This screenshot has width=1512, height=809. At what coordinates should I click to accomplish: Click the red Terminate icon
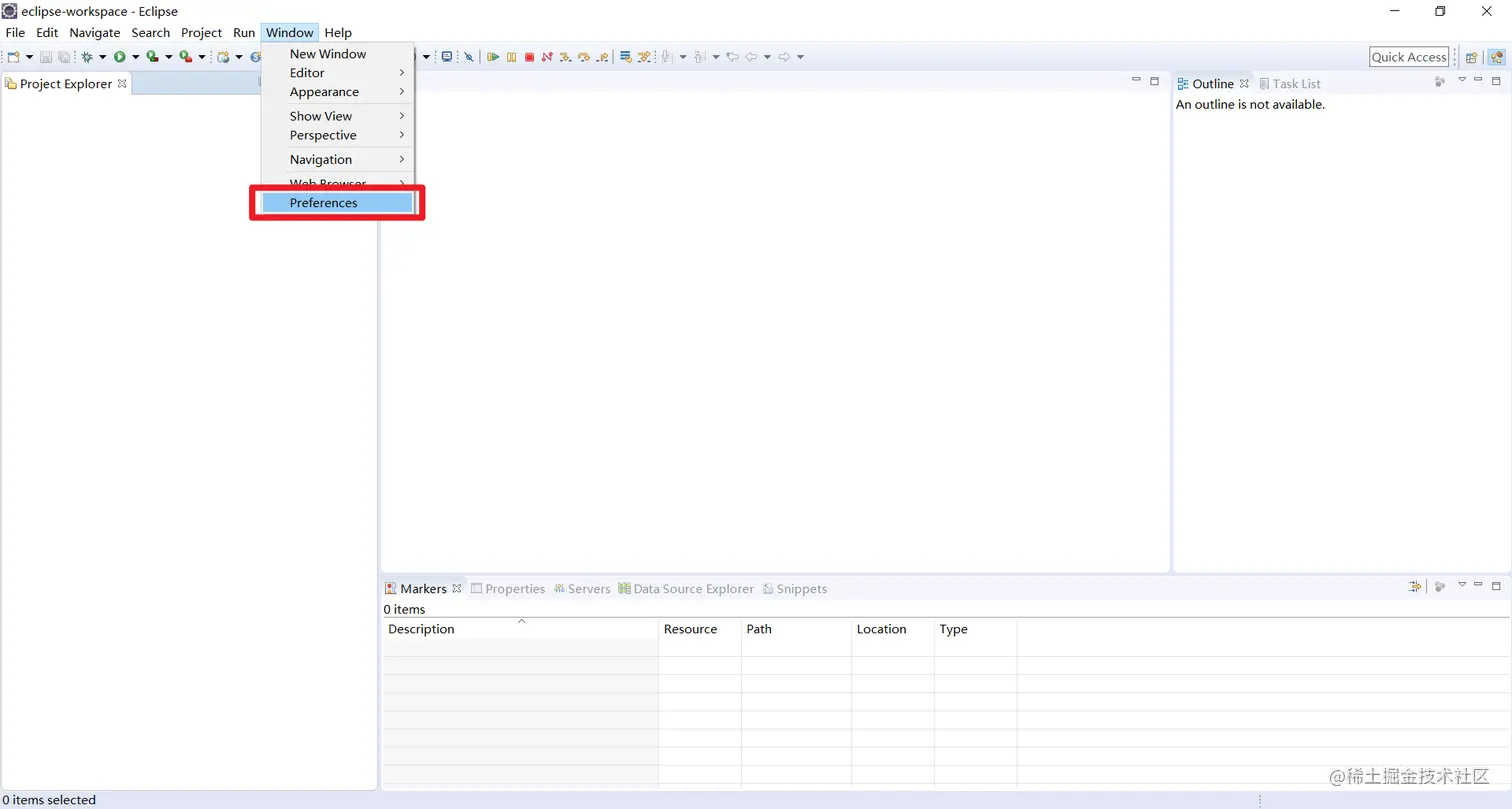coord(529,57)
